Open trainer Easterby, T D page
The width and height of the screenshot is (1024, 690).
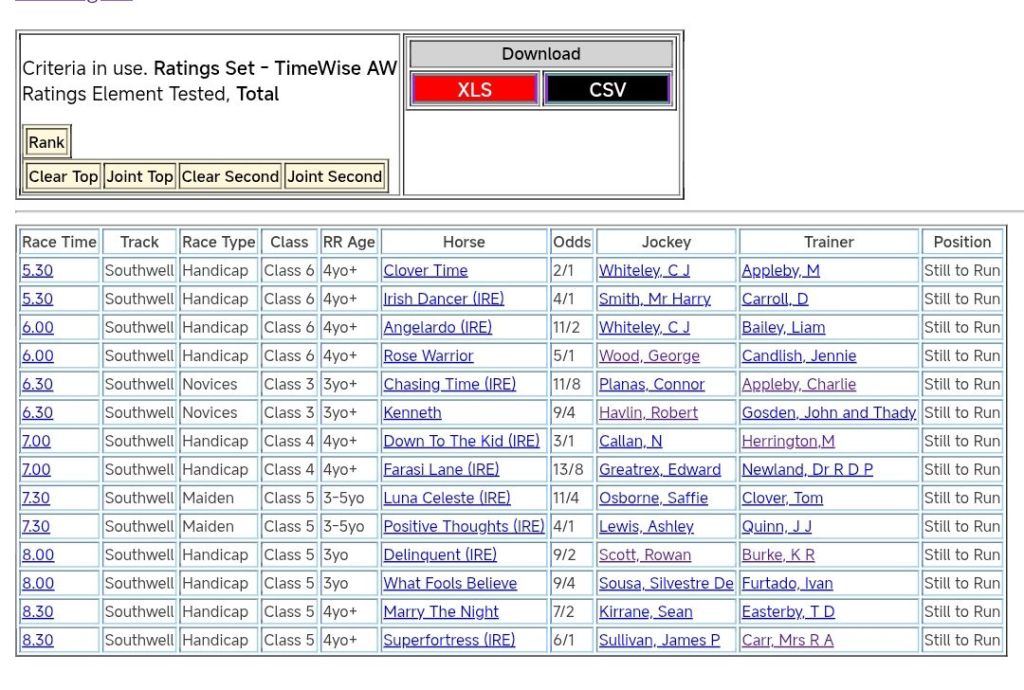[x=788, y=612]
